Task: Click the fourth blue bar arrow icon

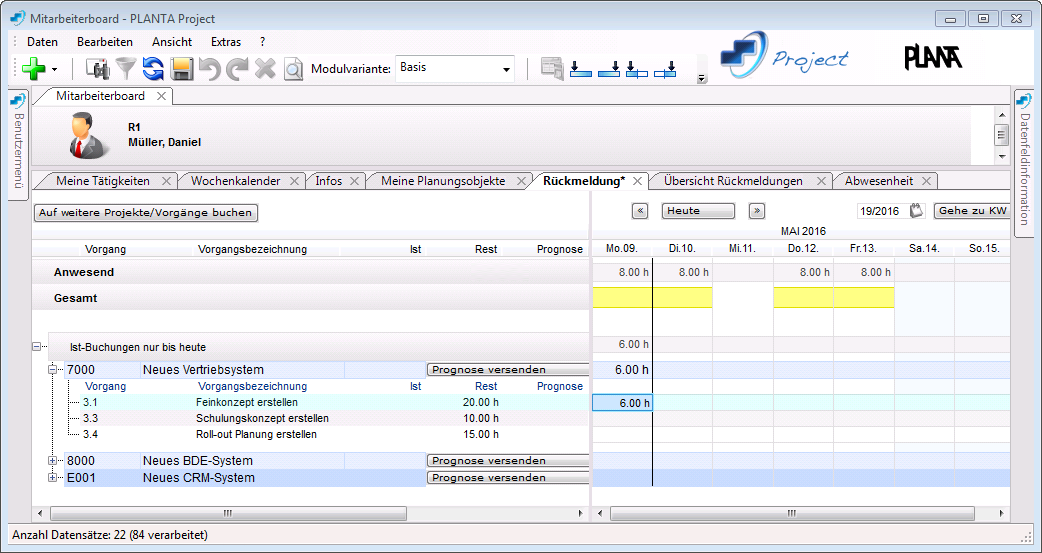Action: coord(665,68)
